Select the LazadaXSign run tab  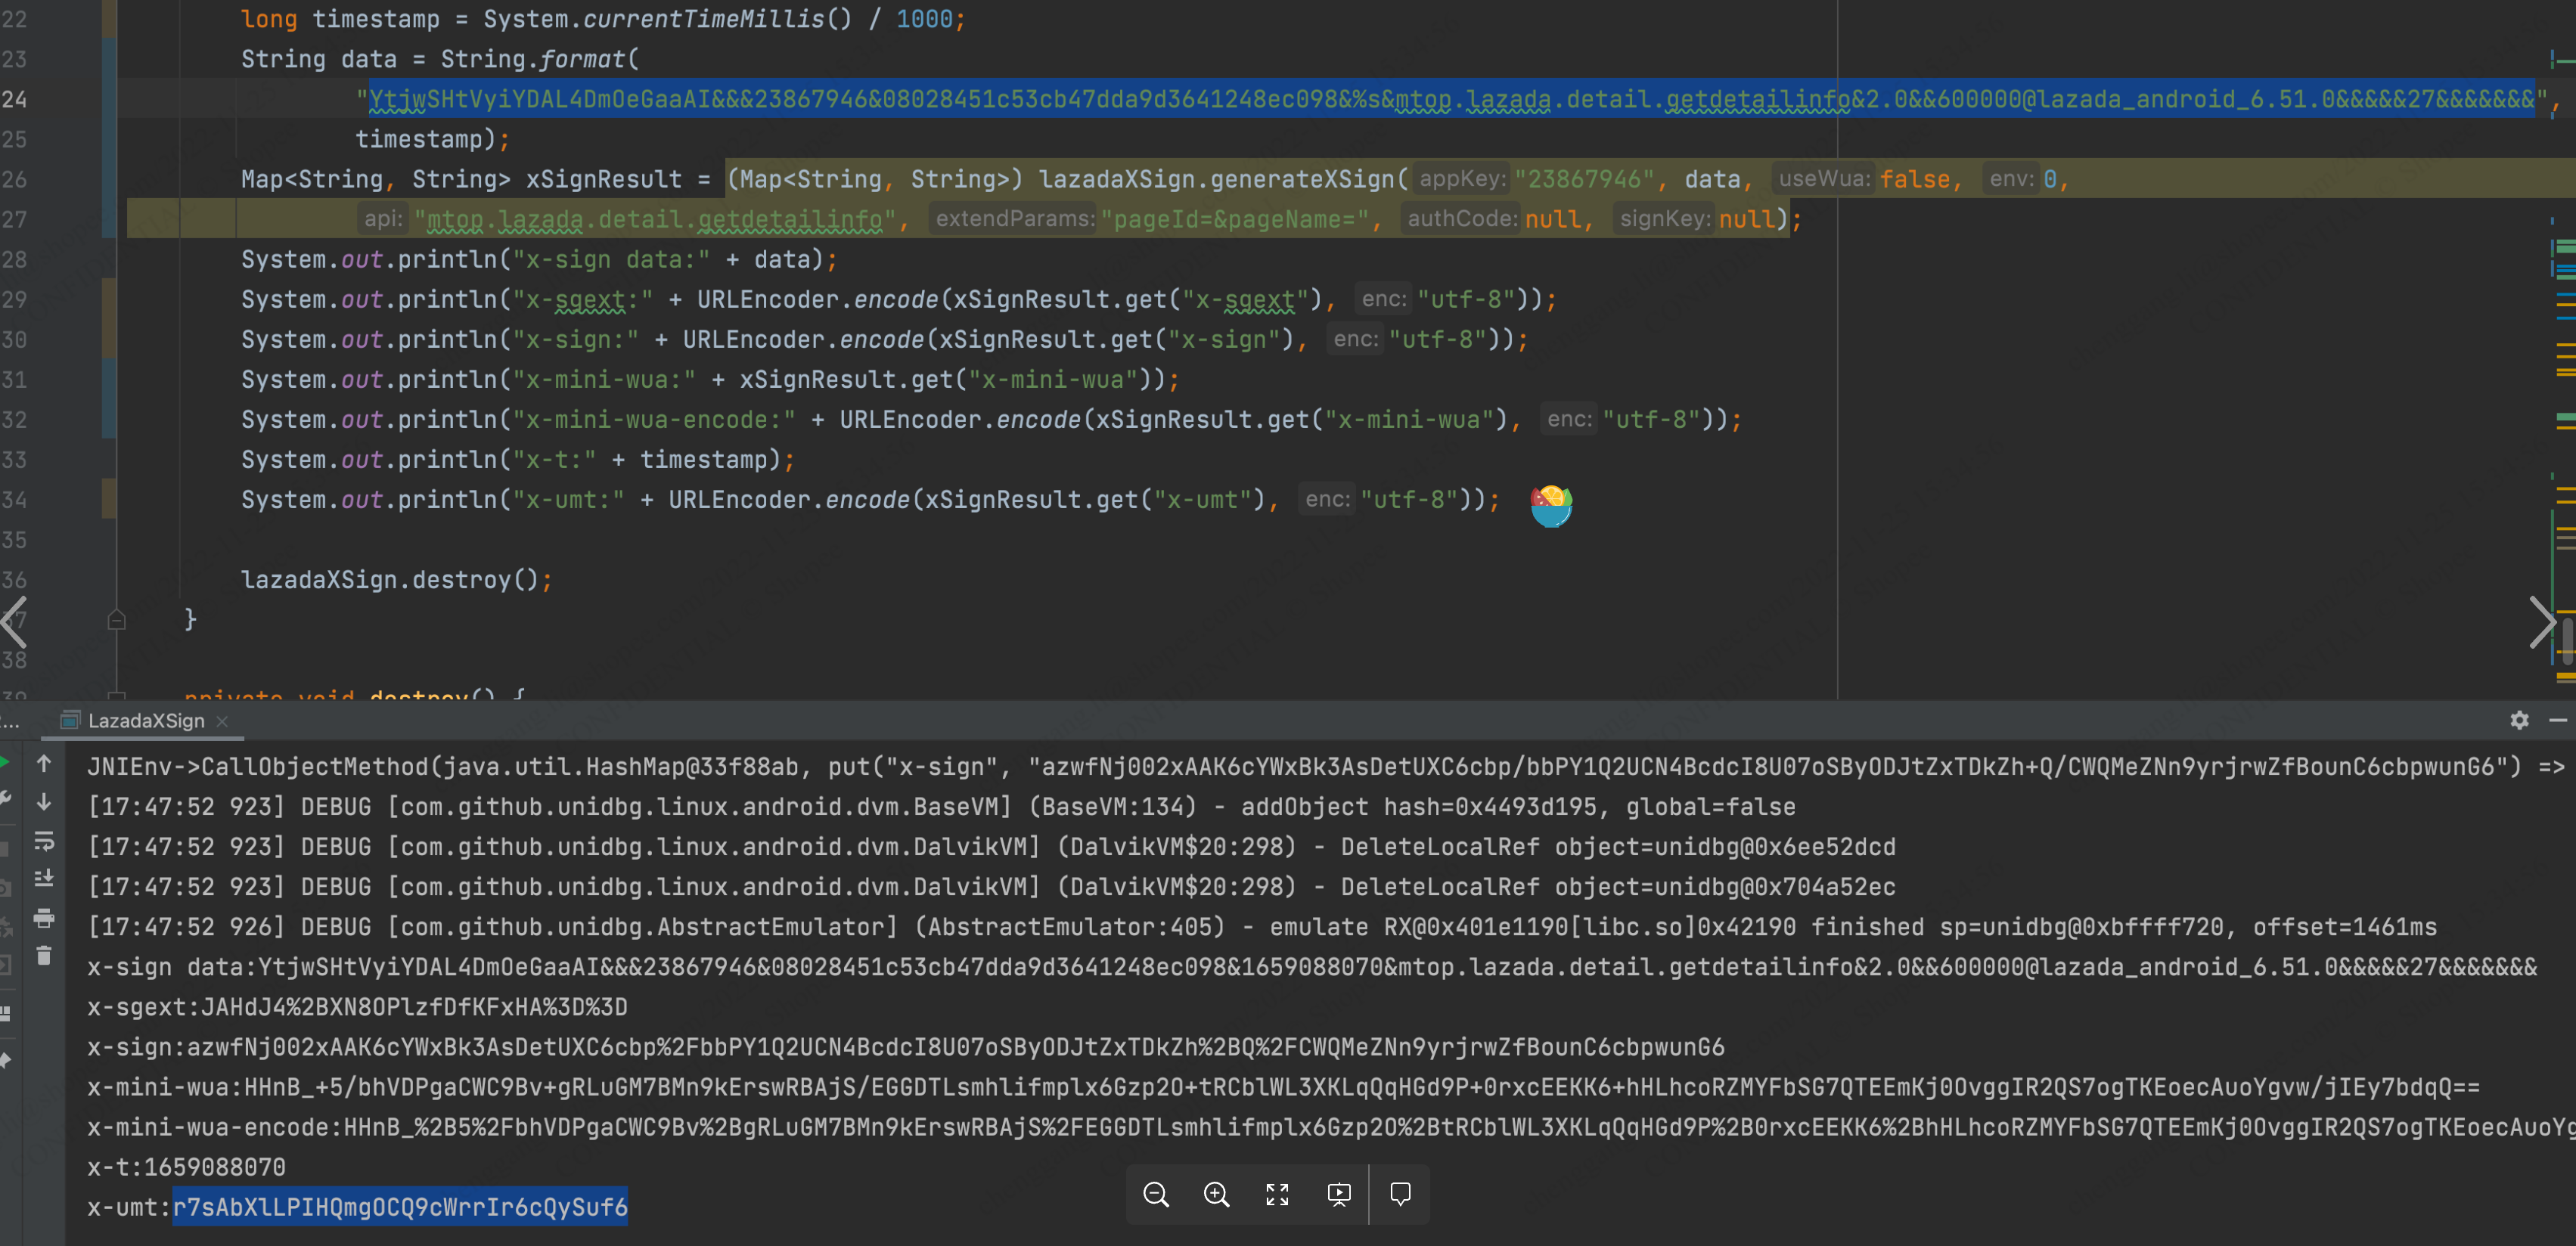(x=145, y=721)
